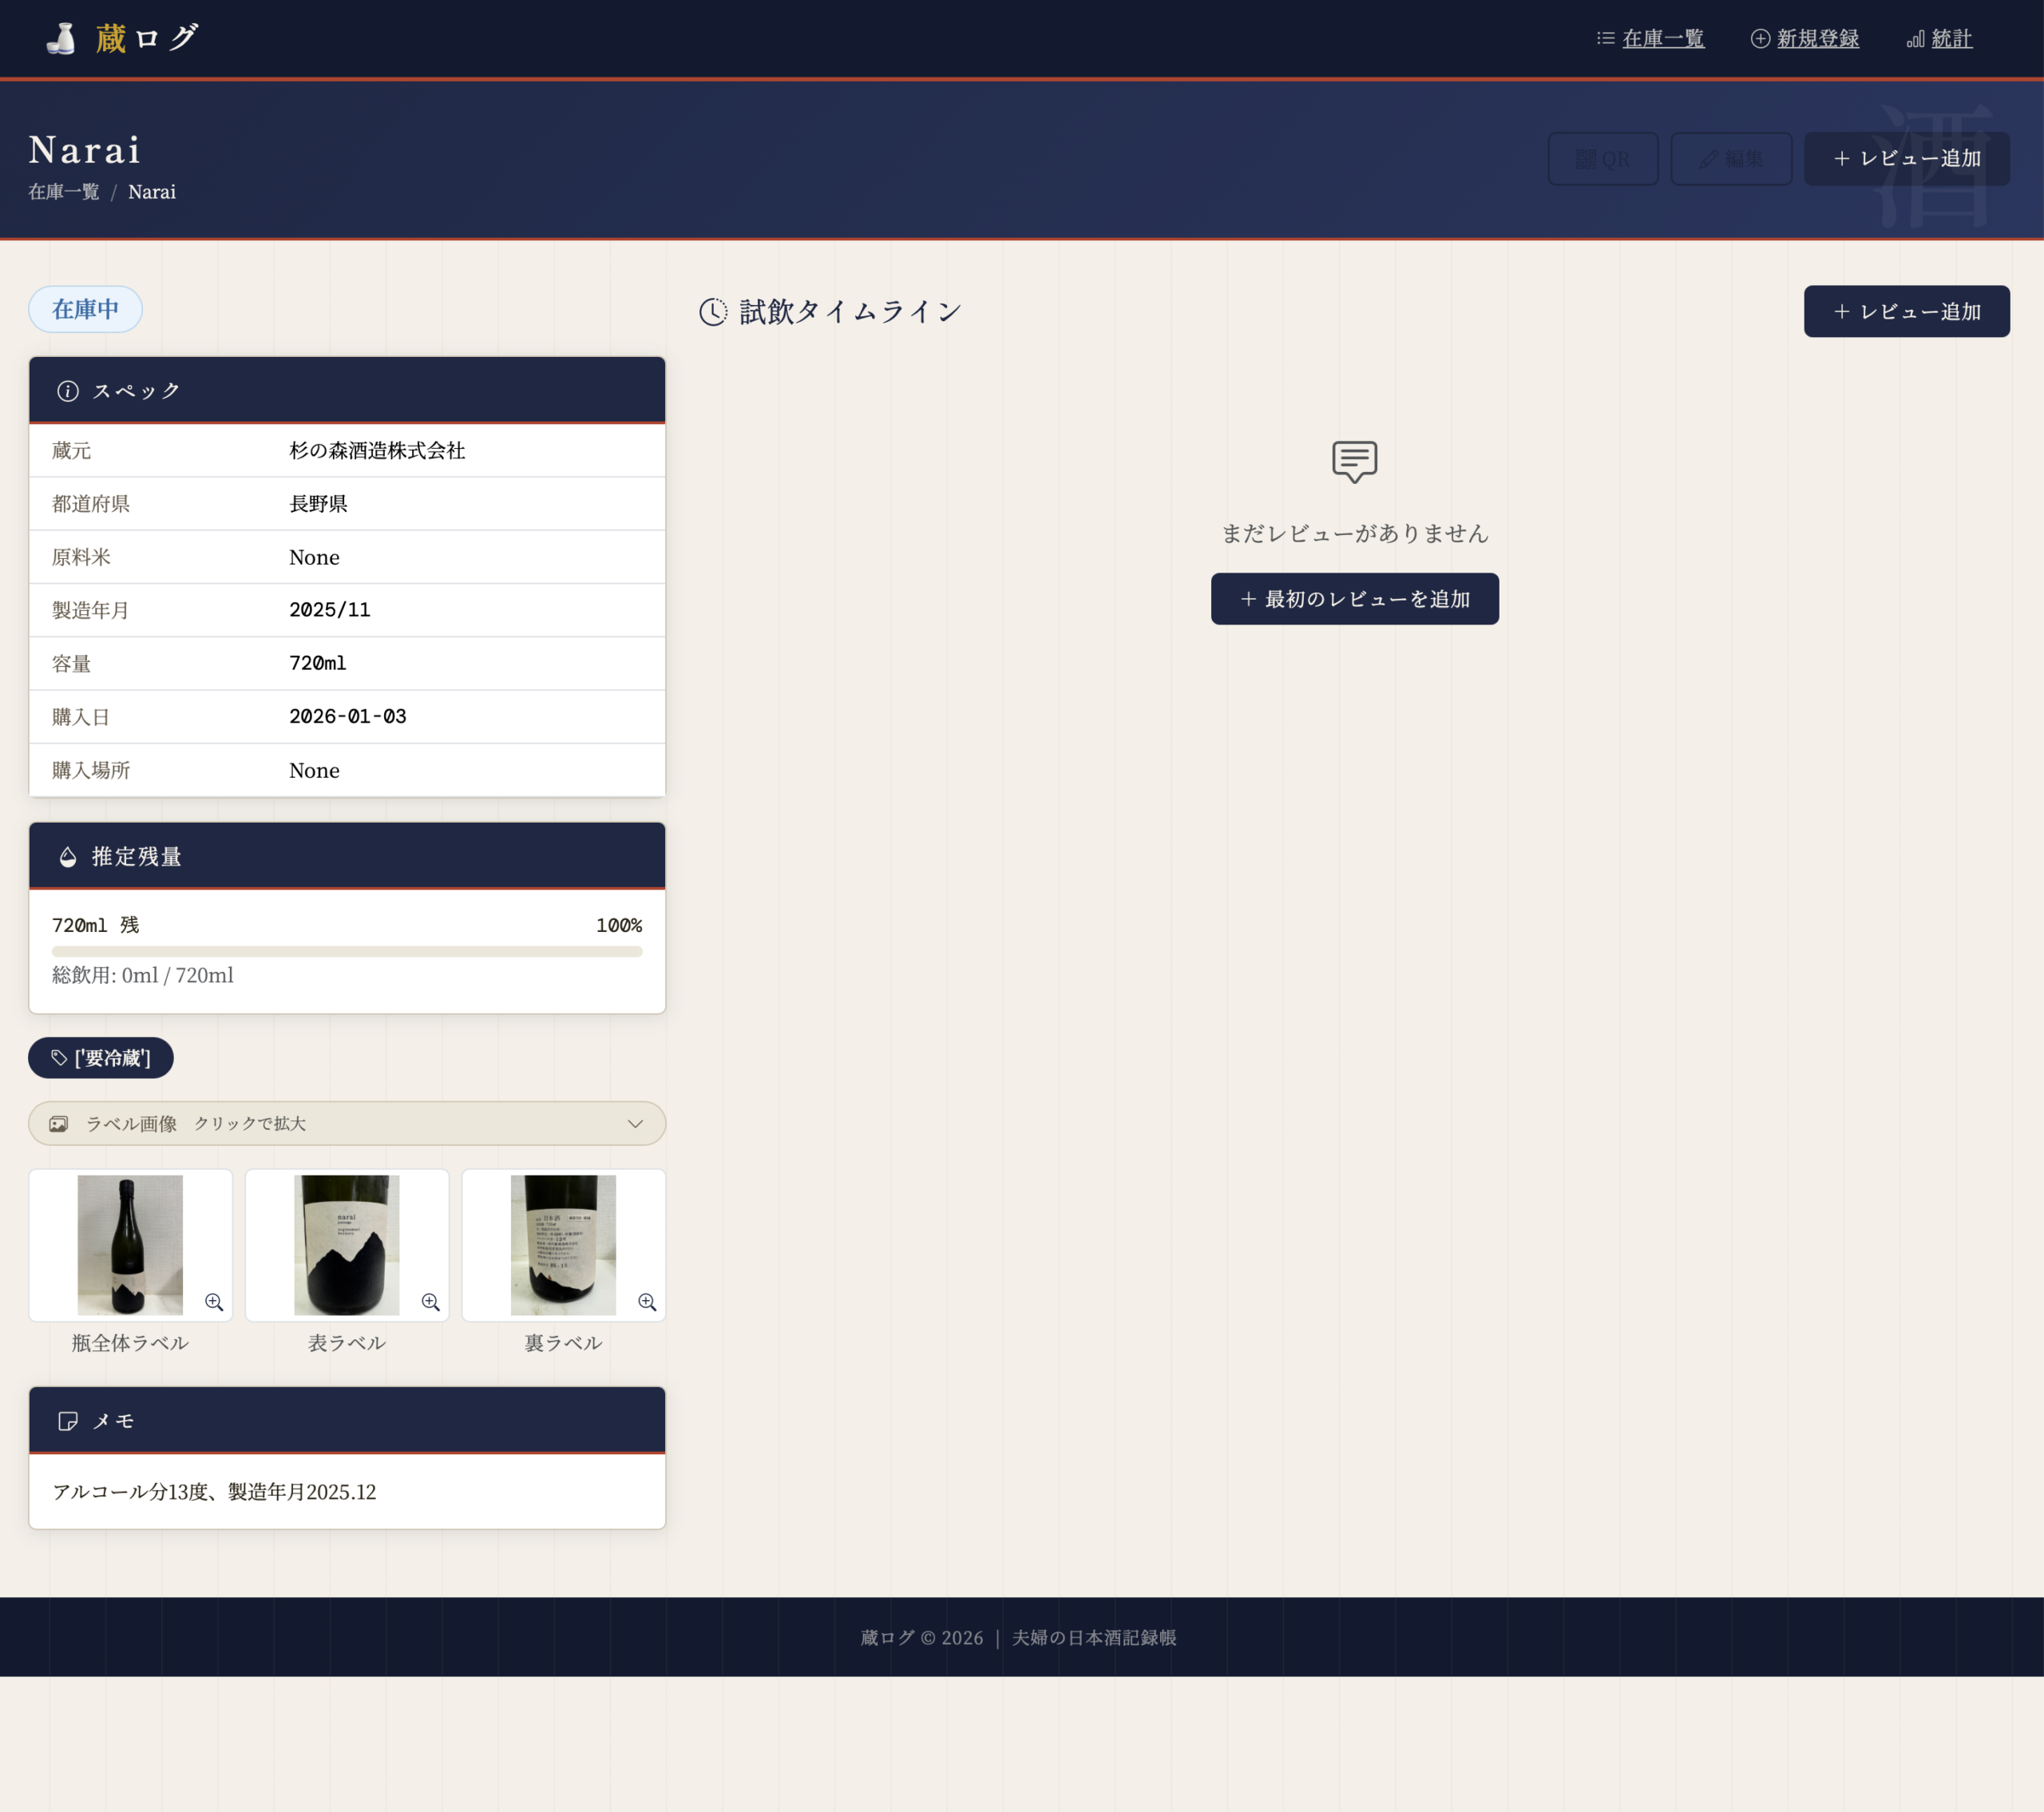Click the droplet icon in 推定残量 header
The image size is (2044, 1812).
pyautogui.click(x=68, y=857)
